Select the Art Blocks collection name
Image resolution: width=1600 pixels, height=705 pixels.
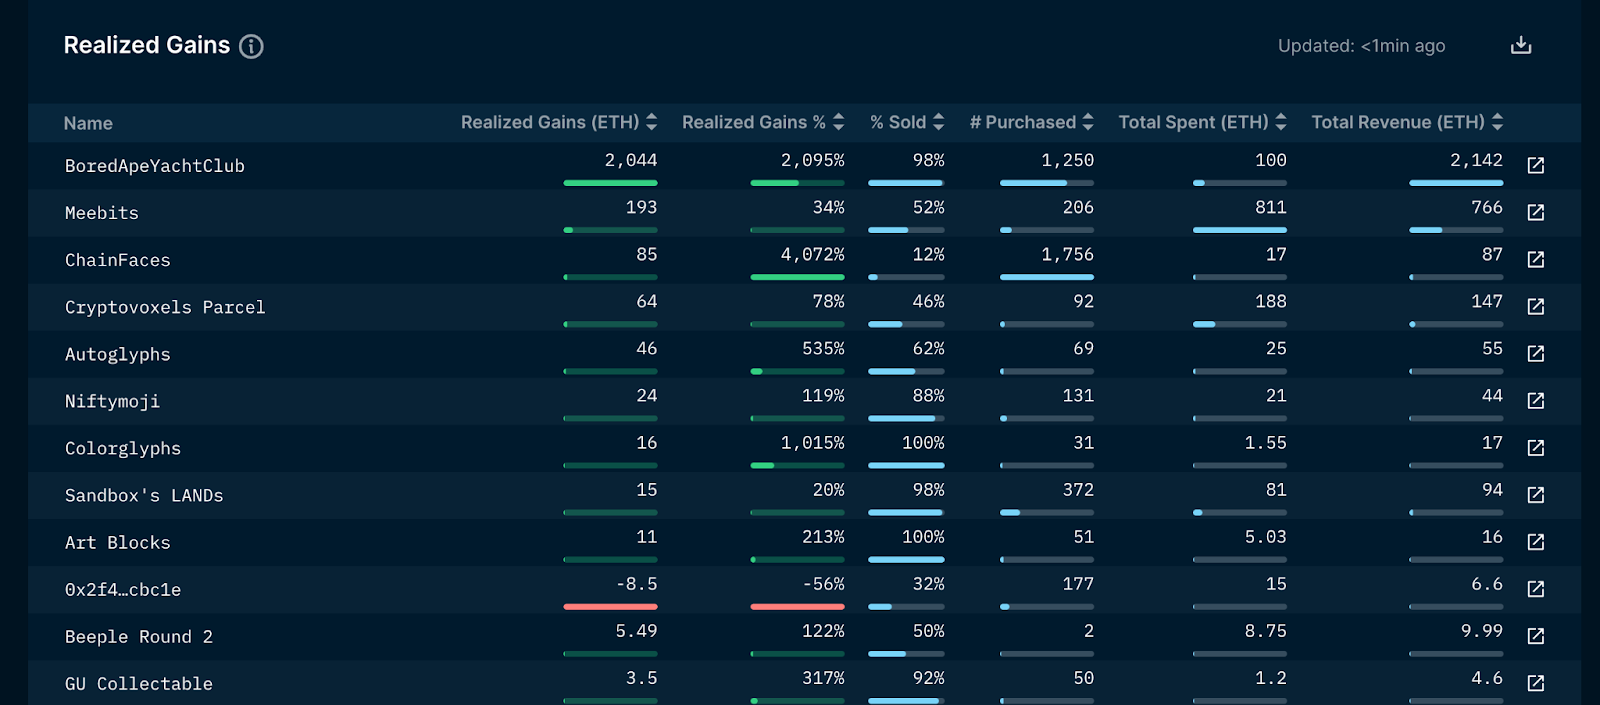[118, 542]
